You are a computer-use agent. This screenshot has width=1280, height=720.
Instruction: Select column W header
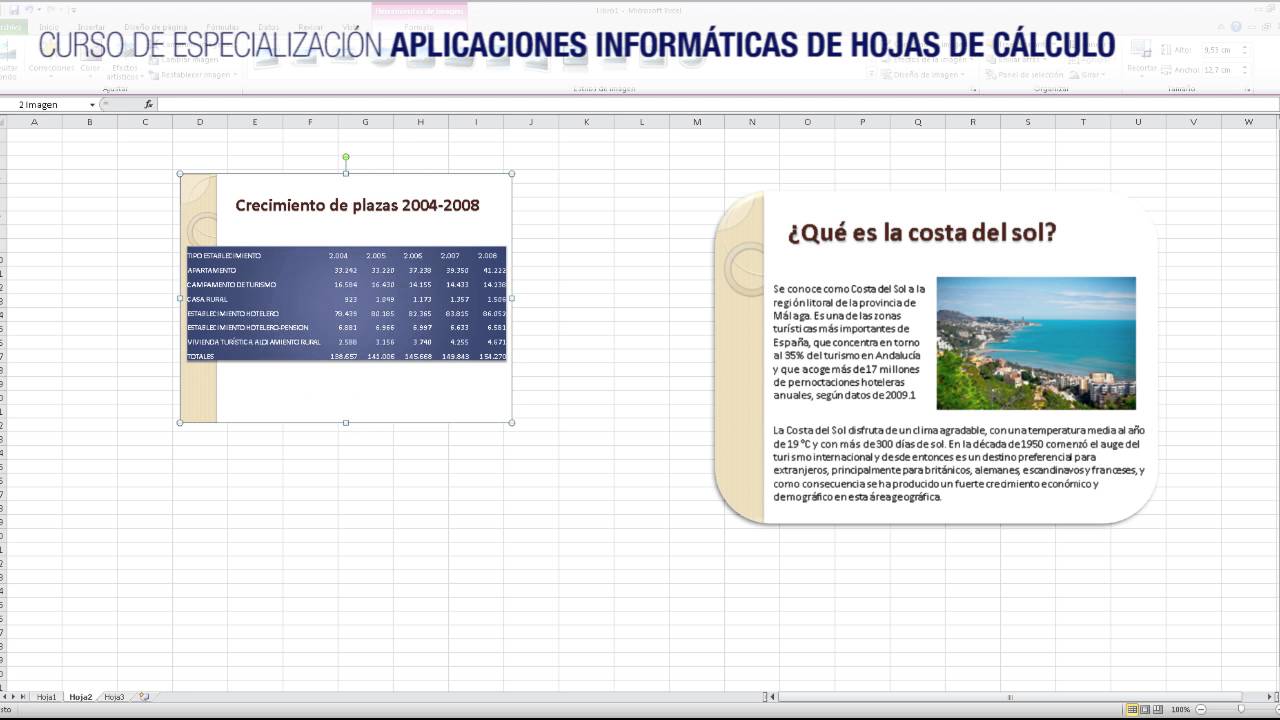click(1249, 122)
